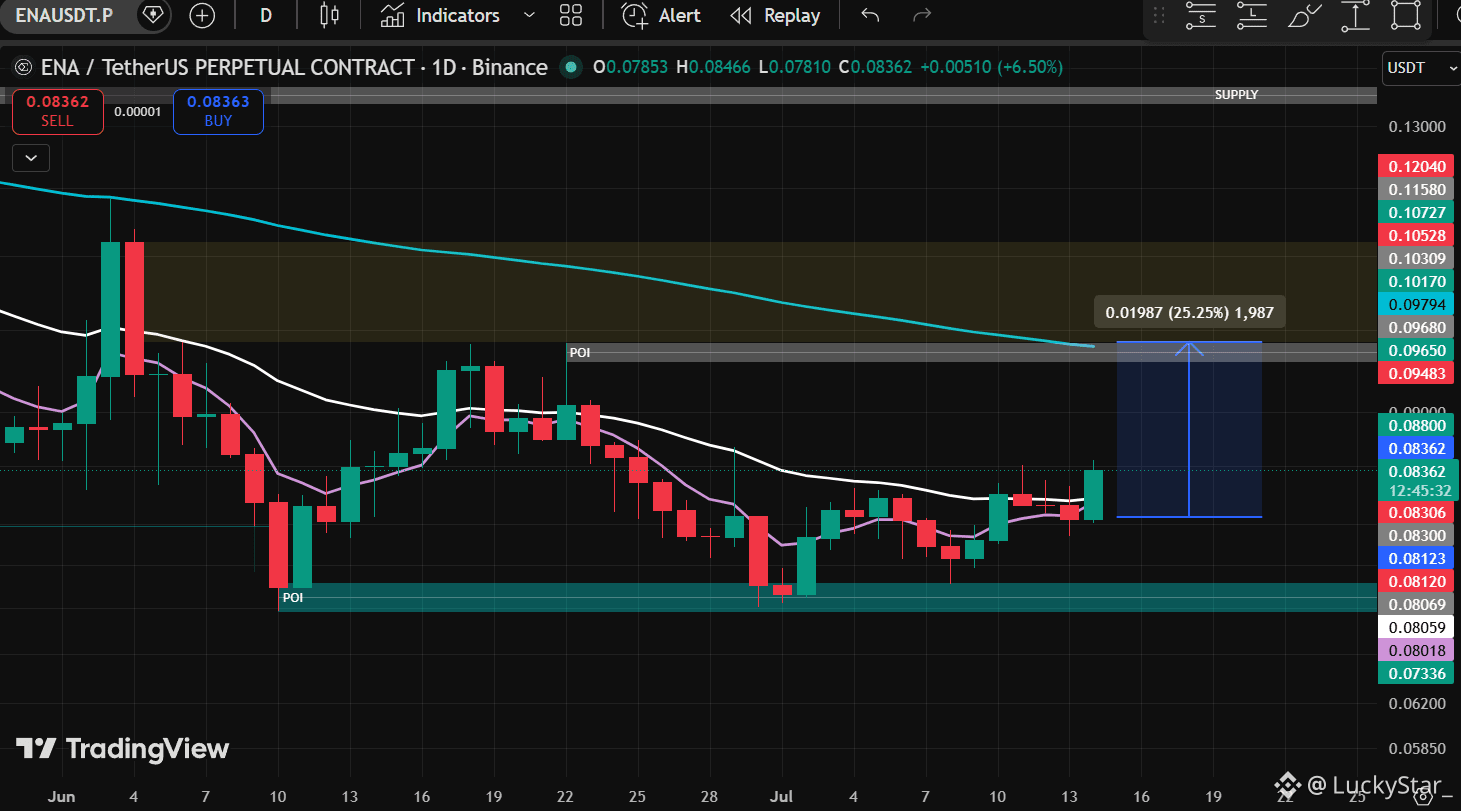This screenshot has width=1461, height=811.
Task: Click the lower POI zone label
Action: click(292, 597)
